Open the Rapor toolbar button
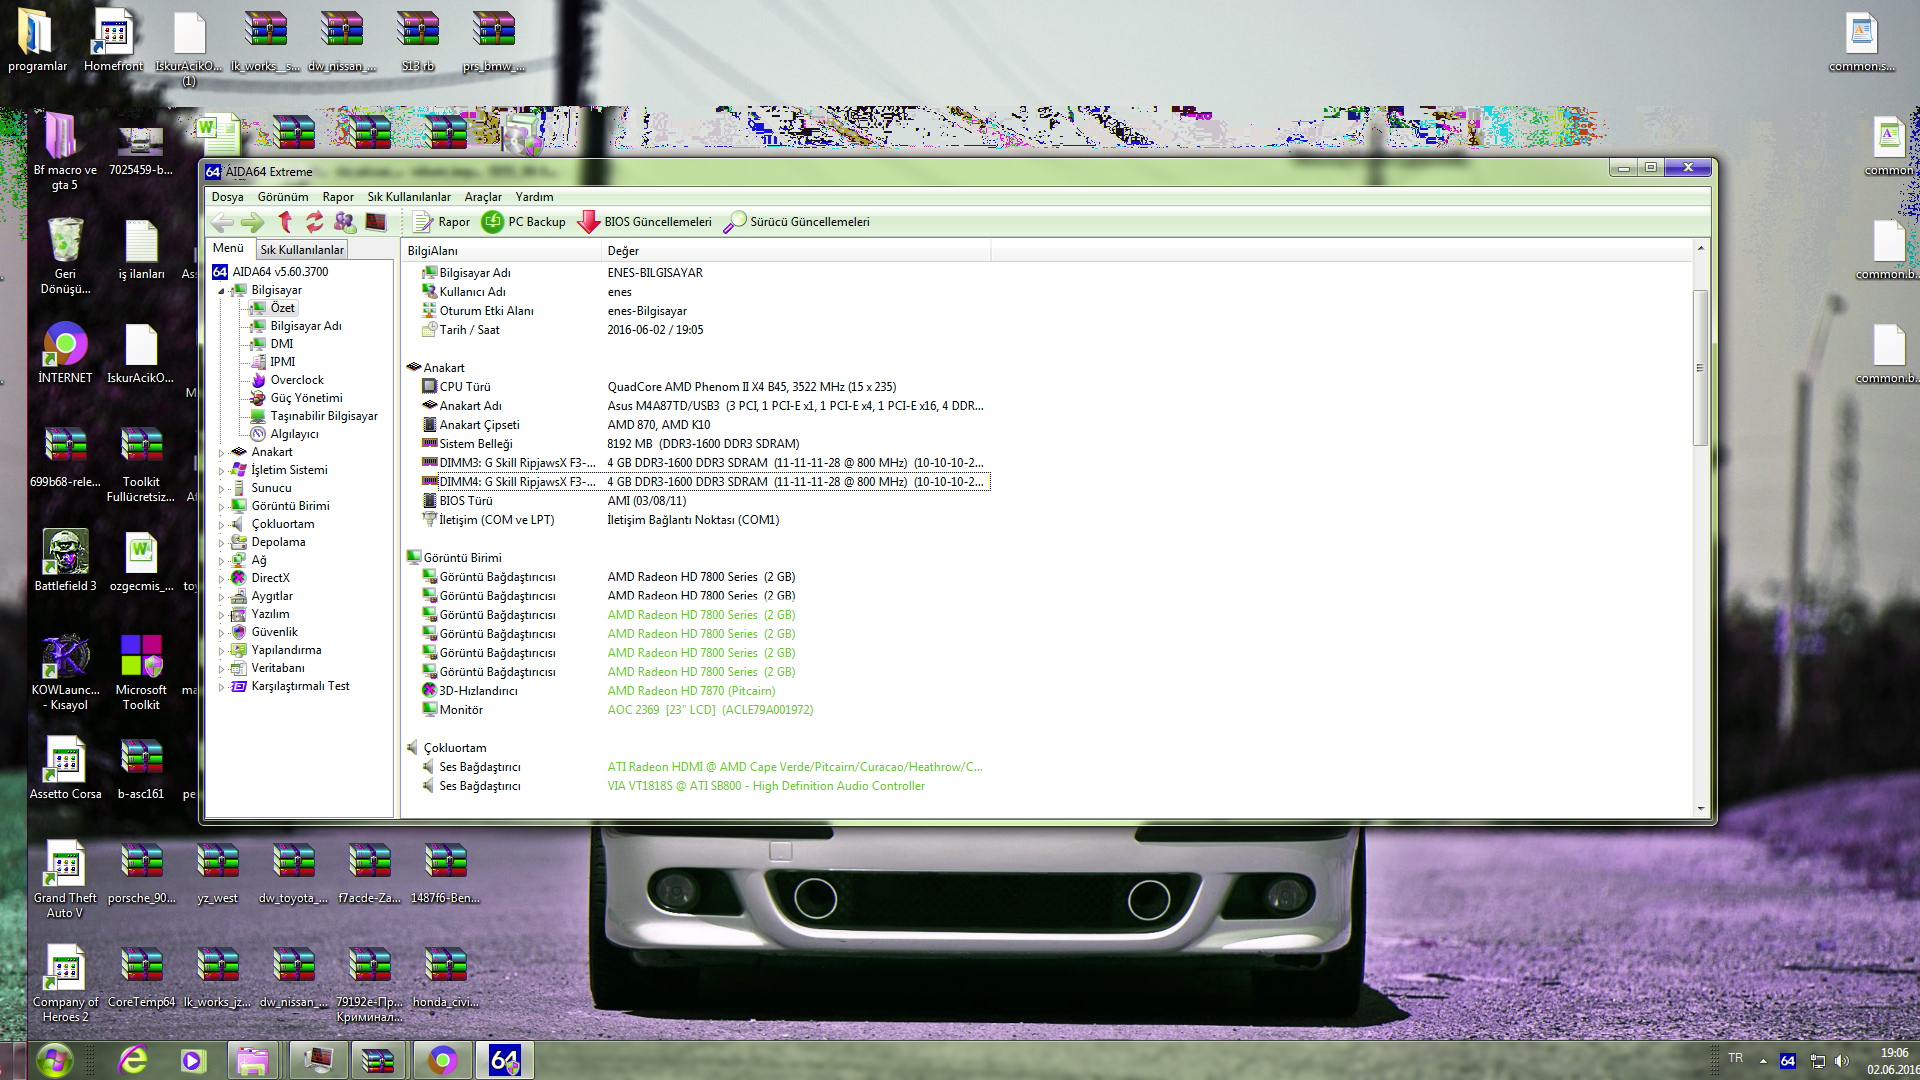The width and height of the screenshot is (1920, 1080). coord(441,222)
